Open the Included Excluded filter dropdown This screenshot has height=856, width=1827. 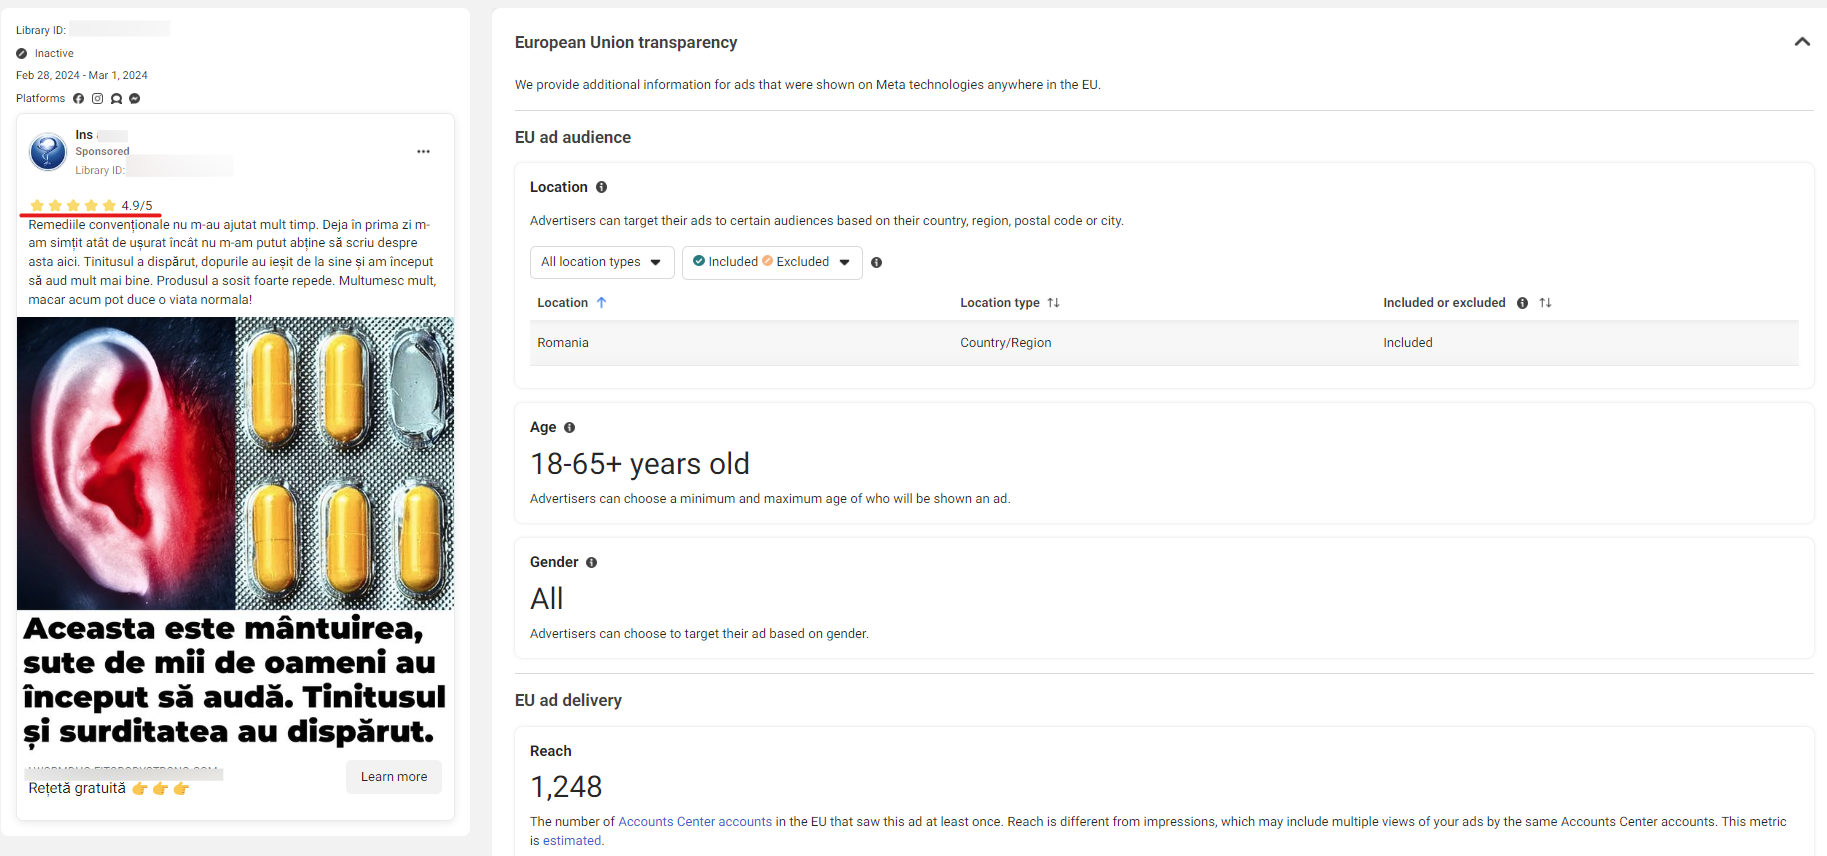[x=772, y=262]
